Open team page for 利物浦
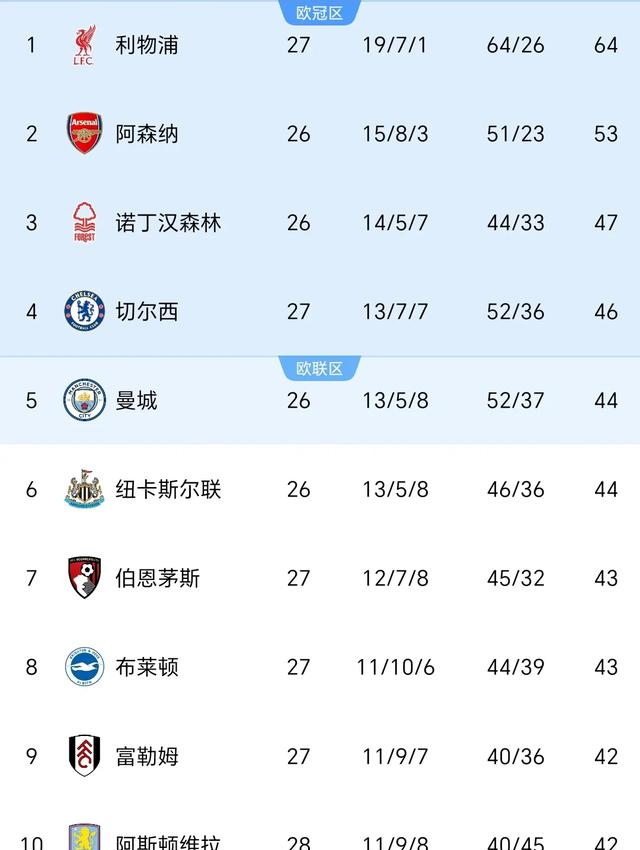The width and height of the screenshot is (640, 850). (146, 45)
